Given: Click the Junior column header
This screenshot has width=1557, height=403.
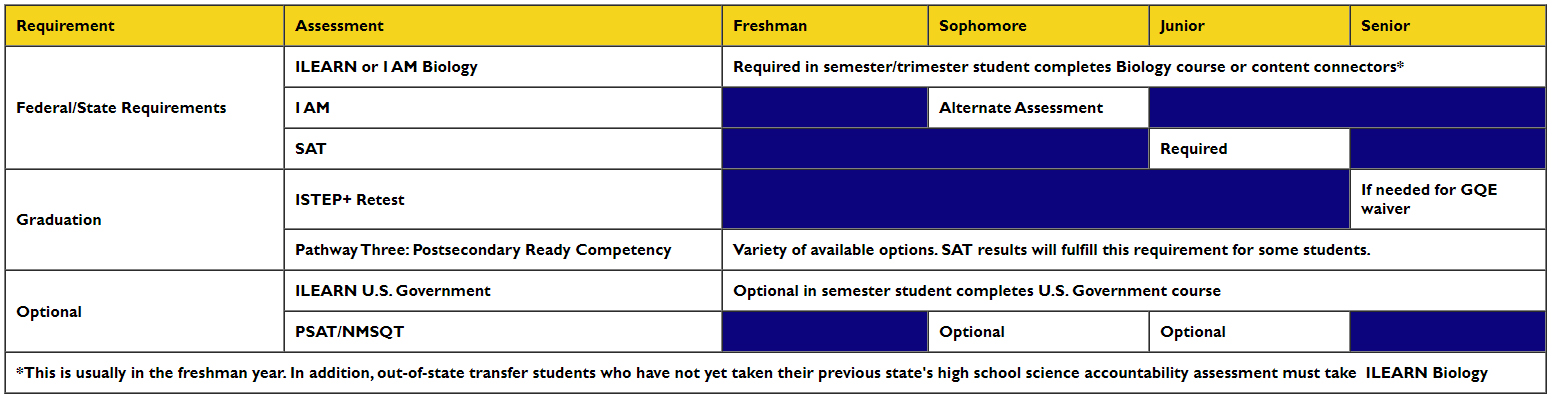Looking at the screenshot, I should pyautogui.click(x=1249, y=26).
